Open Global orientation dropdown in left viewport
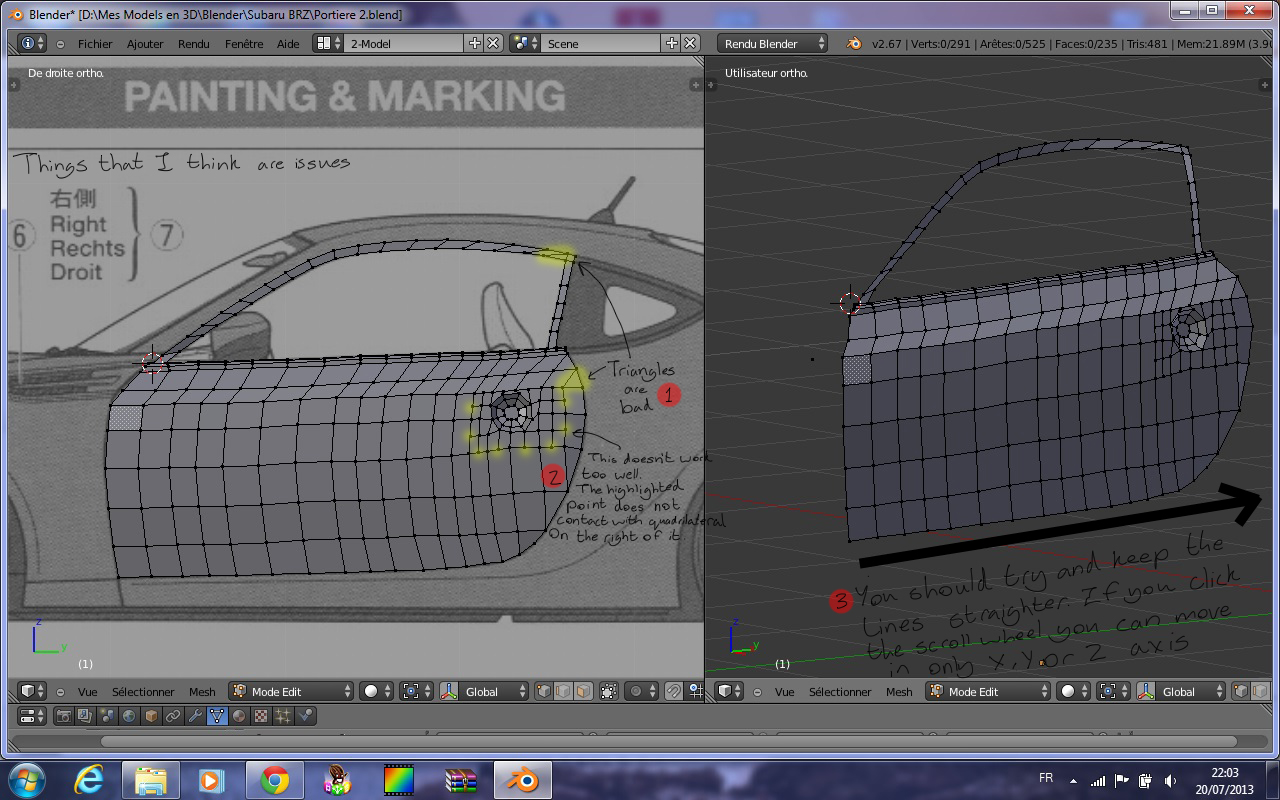 coord(494,691)
